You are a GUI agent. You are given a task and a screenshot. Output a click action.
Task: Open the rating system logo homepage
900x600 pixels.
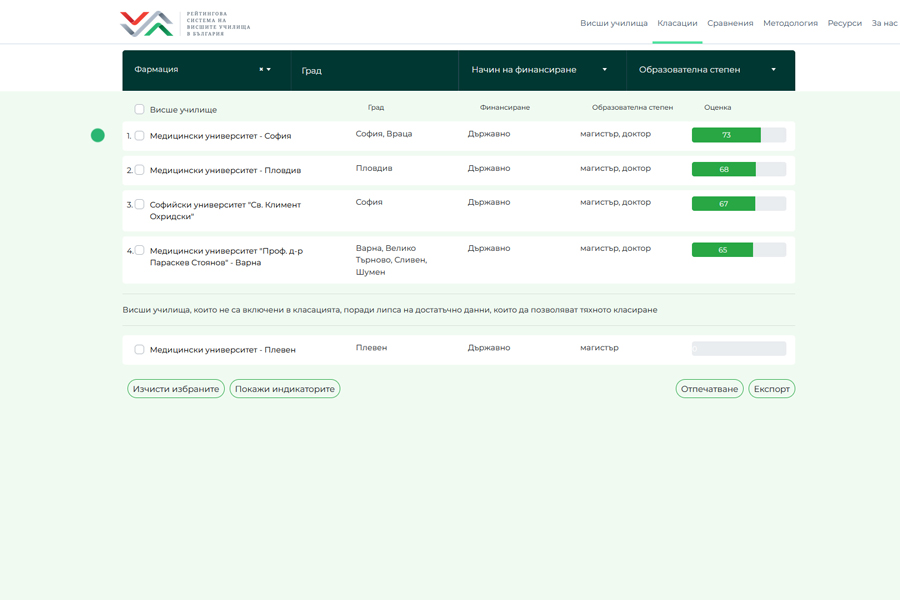185,24
